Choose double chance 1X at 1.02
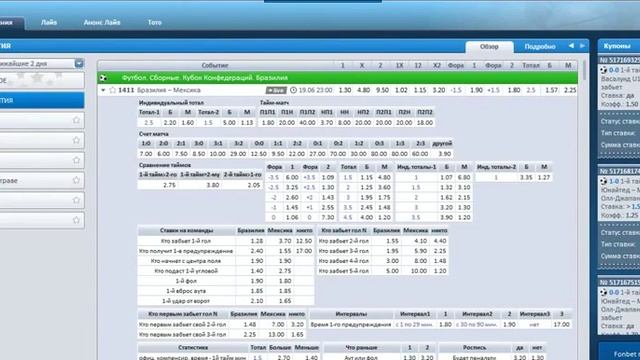Viewport: 640px width, 360px height. 401,90
